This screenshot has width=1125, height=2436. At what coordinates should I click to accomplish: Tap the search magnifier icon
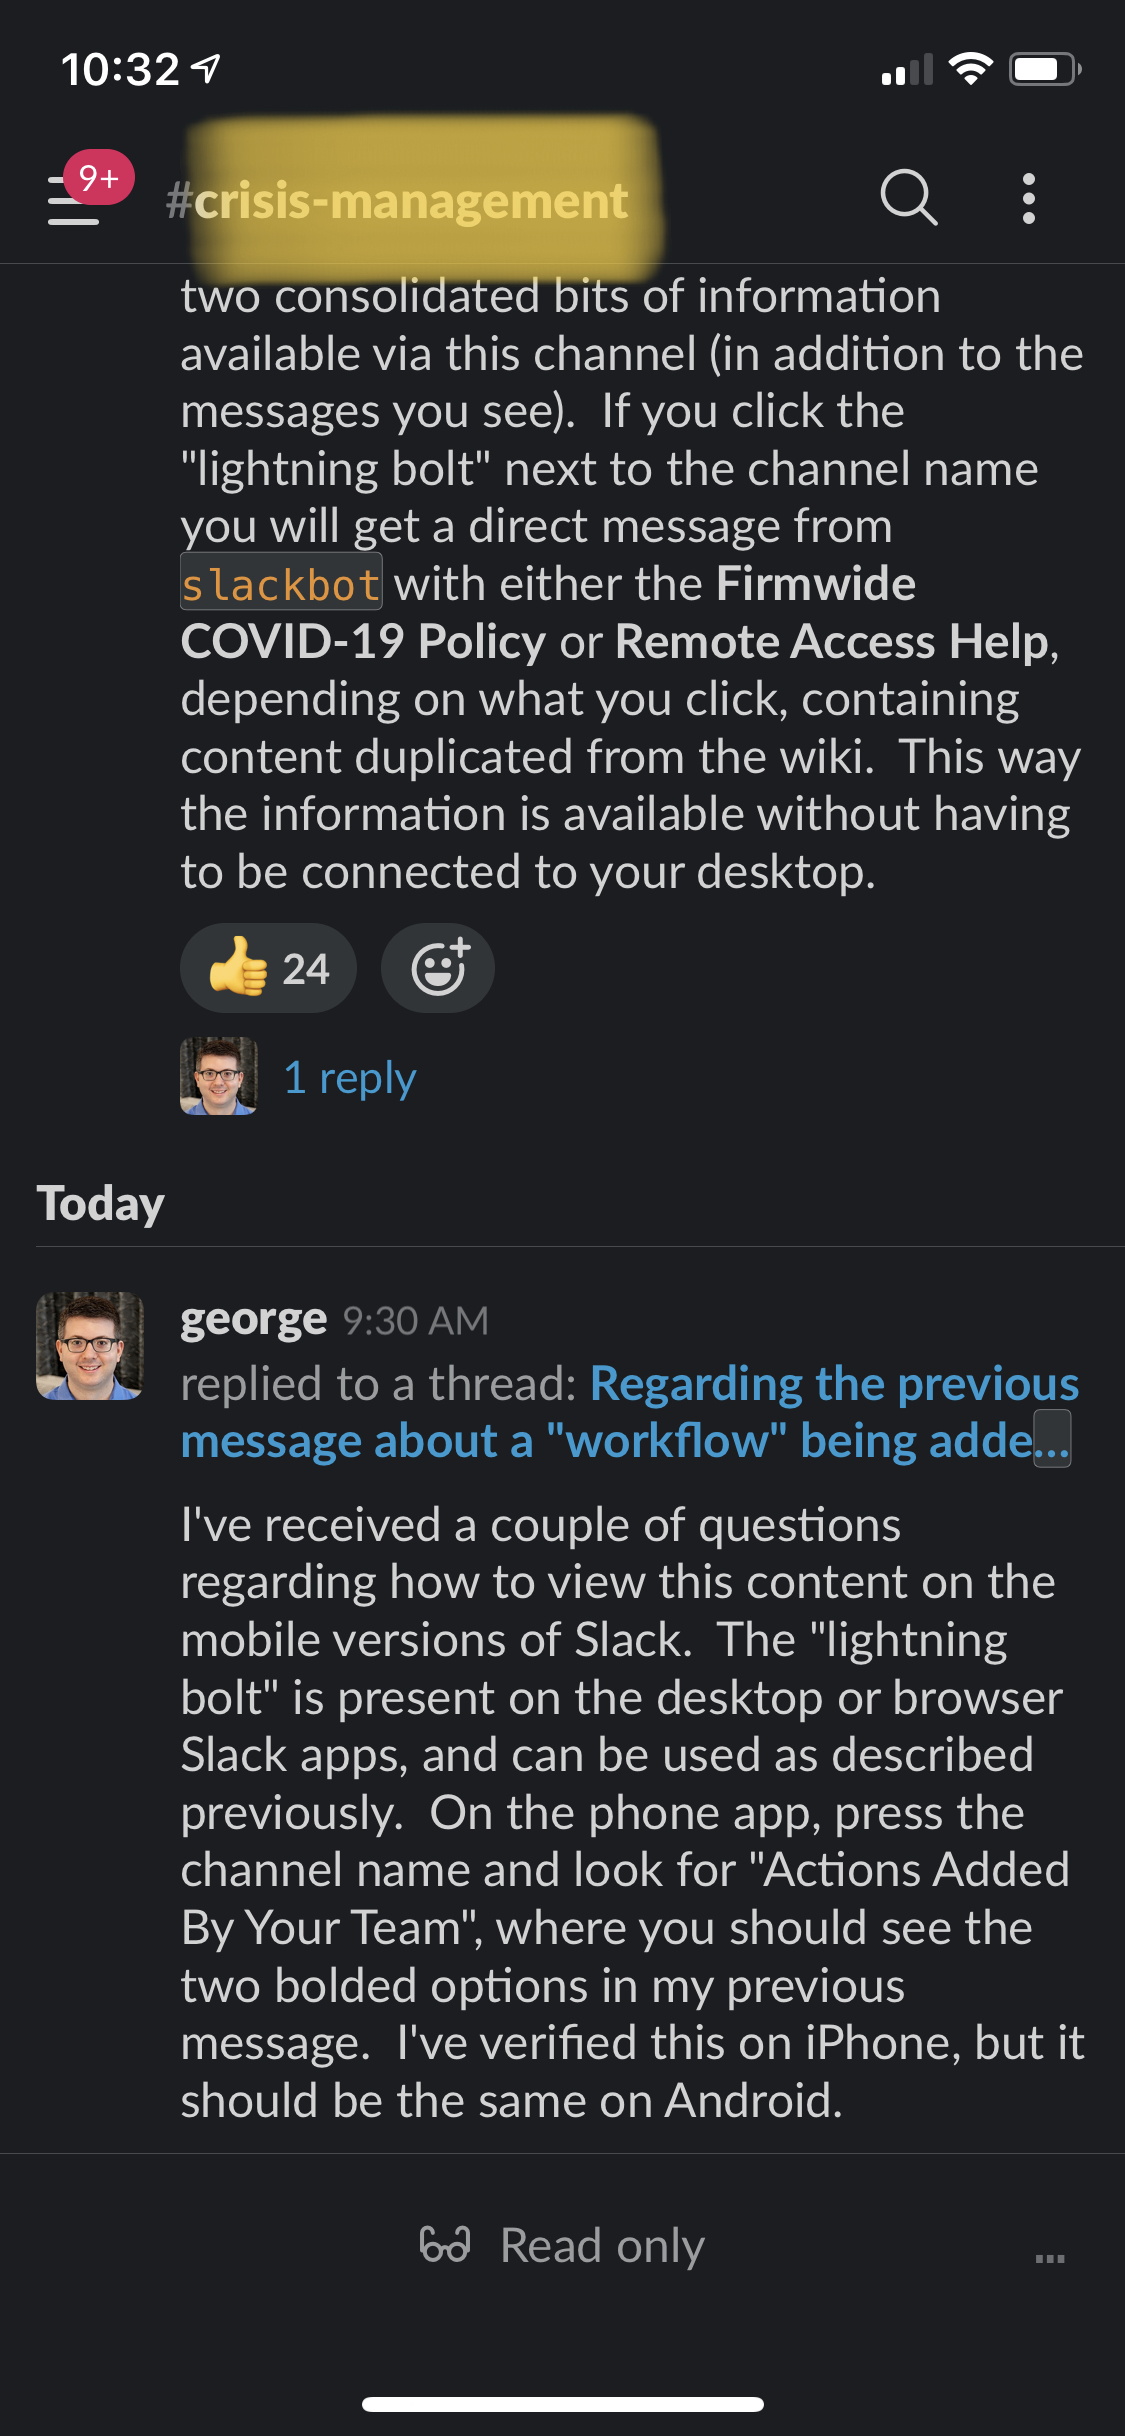(x=908, y=197)
